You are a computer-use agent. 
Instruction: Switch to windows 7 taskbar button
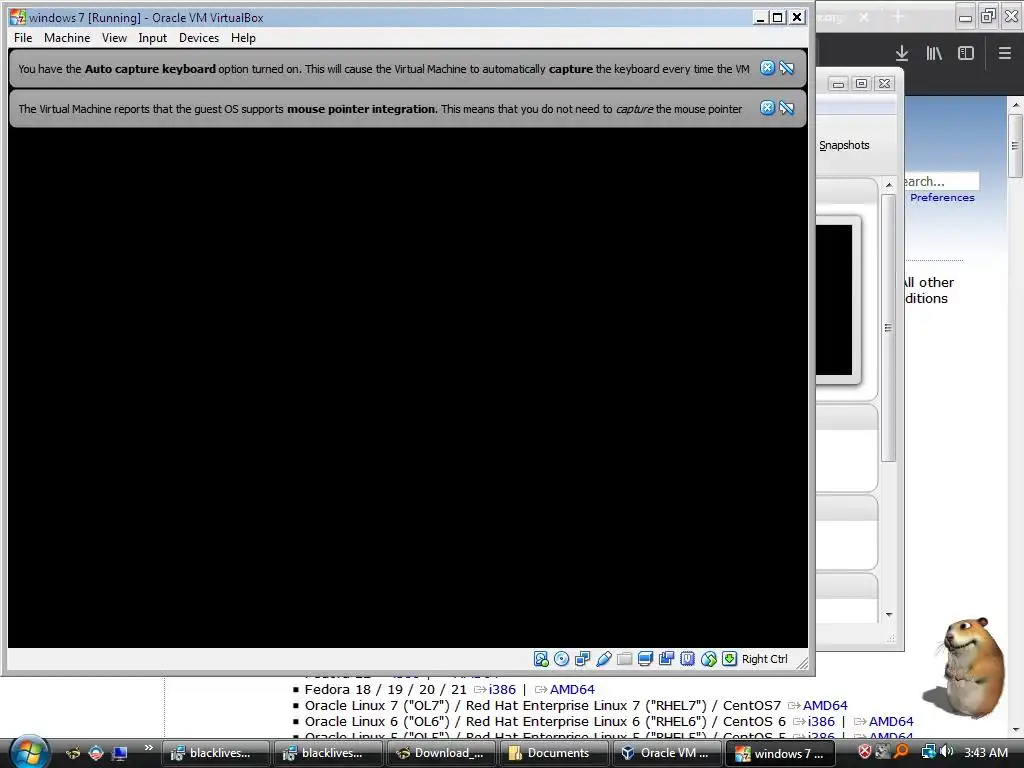780,753
